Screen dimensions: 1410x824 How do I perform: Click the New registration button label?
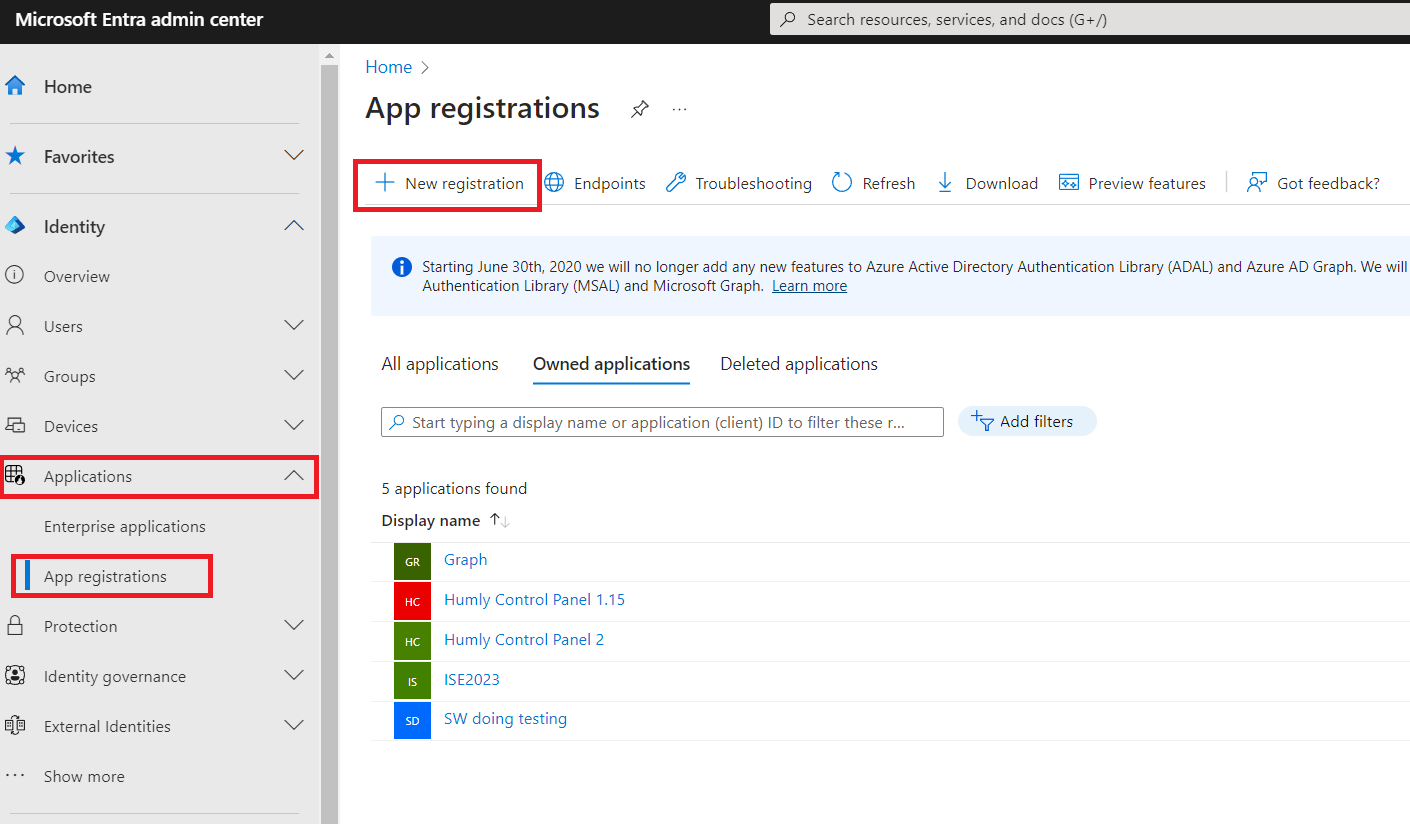464,184
